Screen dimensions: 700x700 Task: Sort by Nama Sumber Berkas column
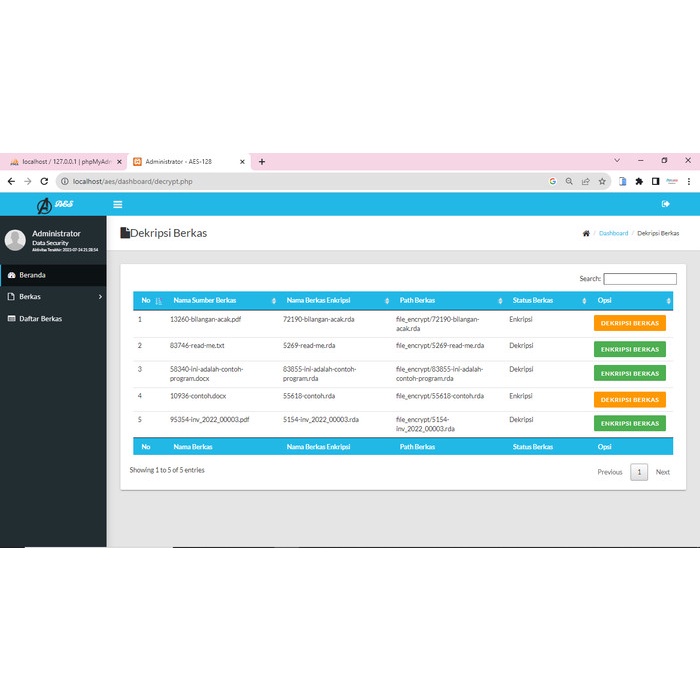click(222, 300)
